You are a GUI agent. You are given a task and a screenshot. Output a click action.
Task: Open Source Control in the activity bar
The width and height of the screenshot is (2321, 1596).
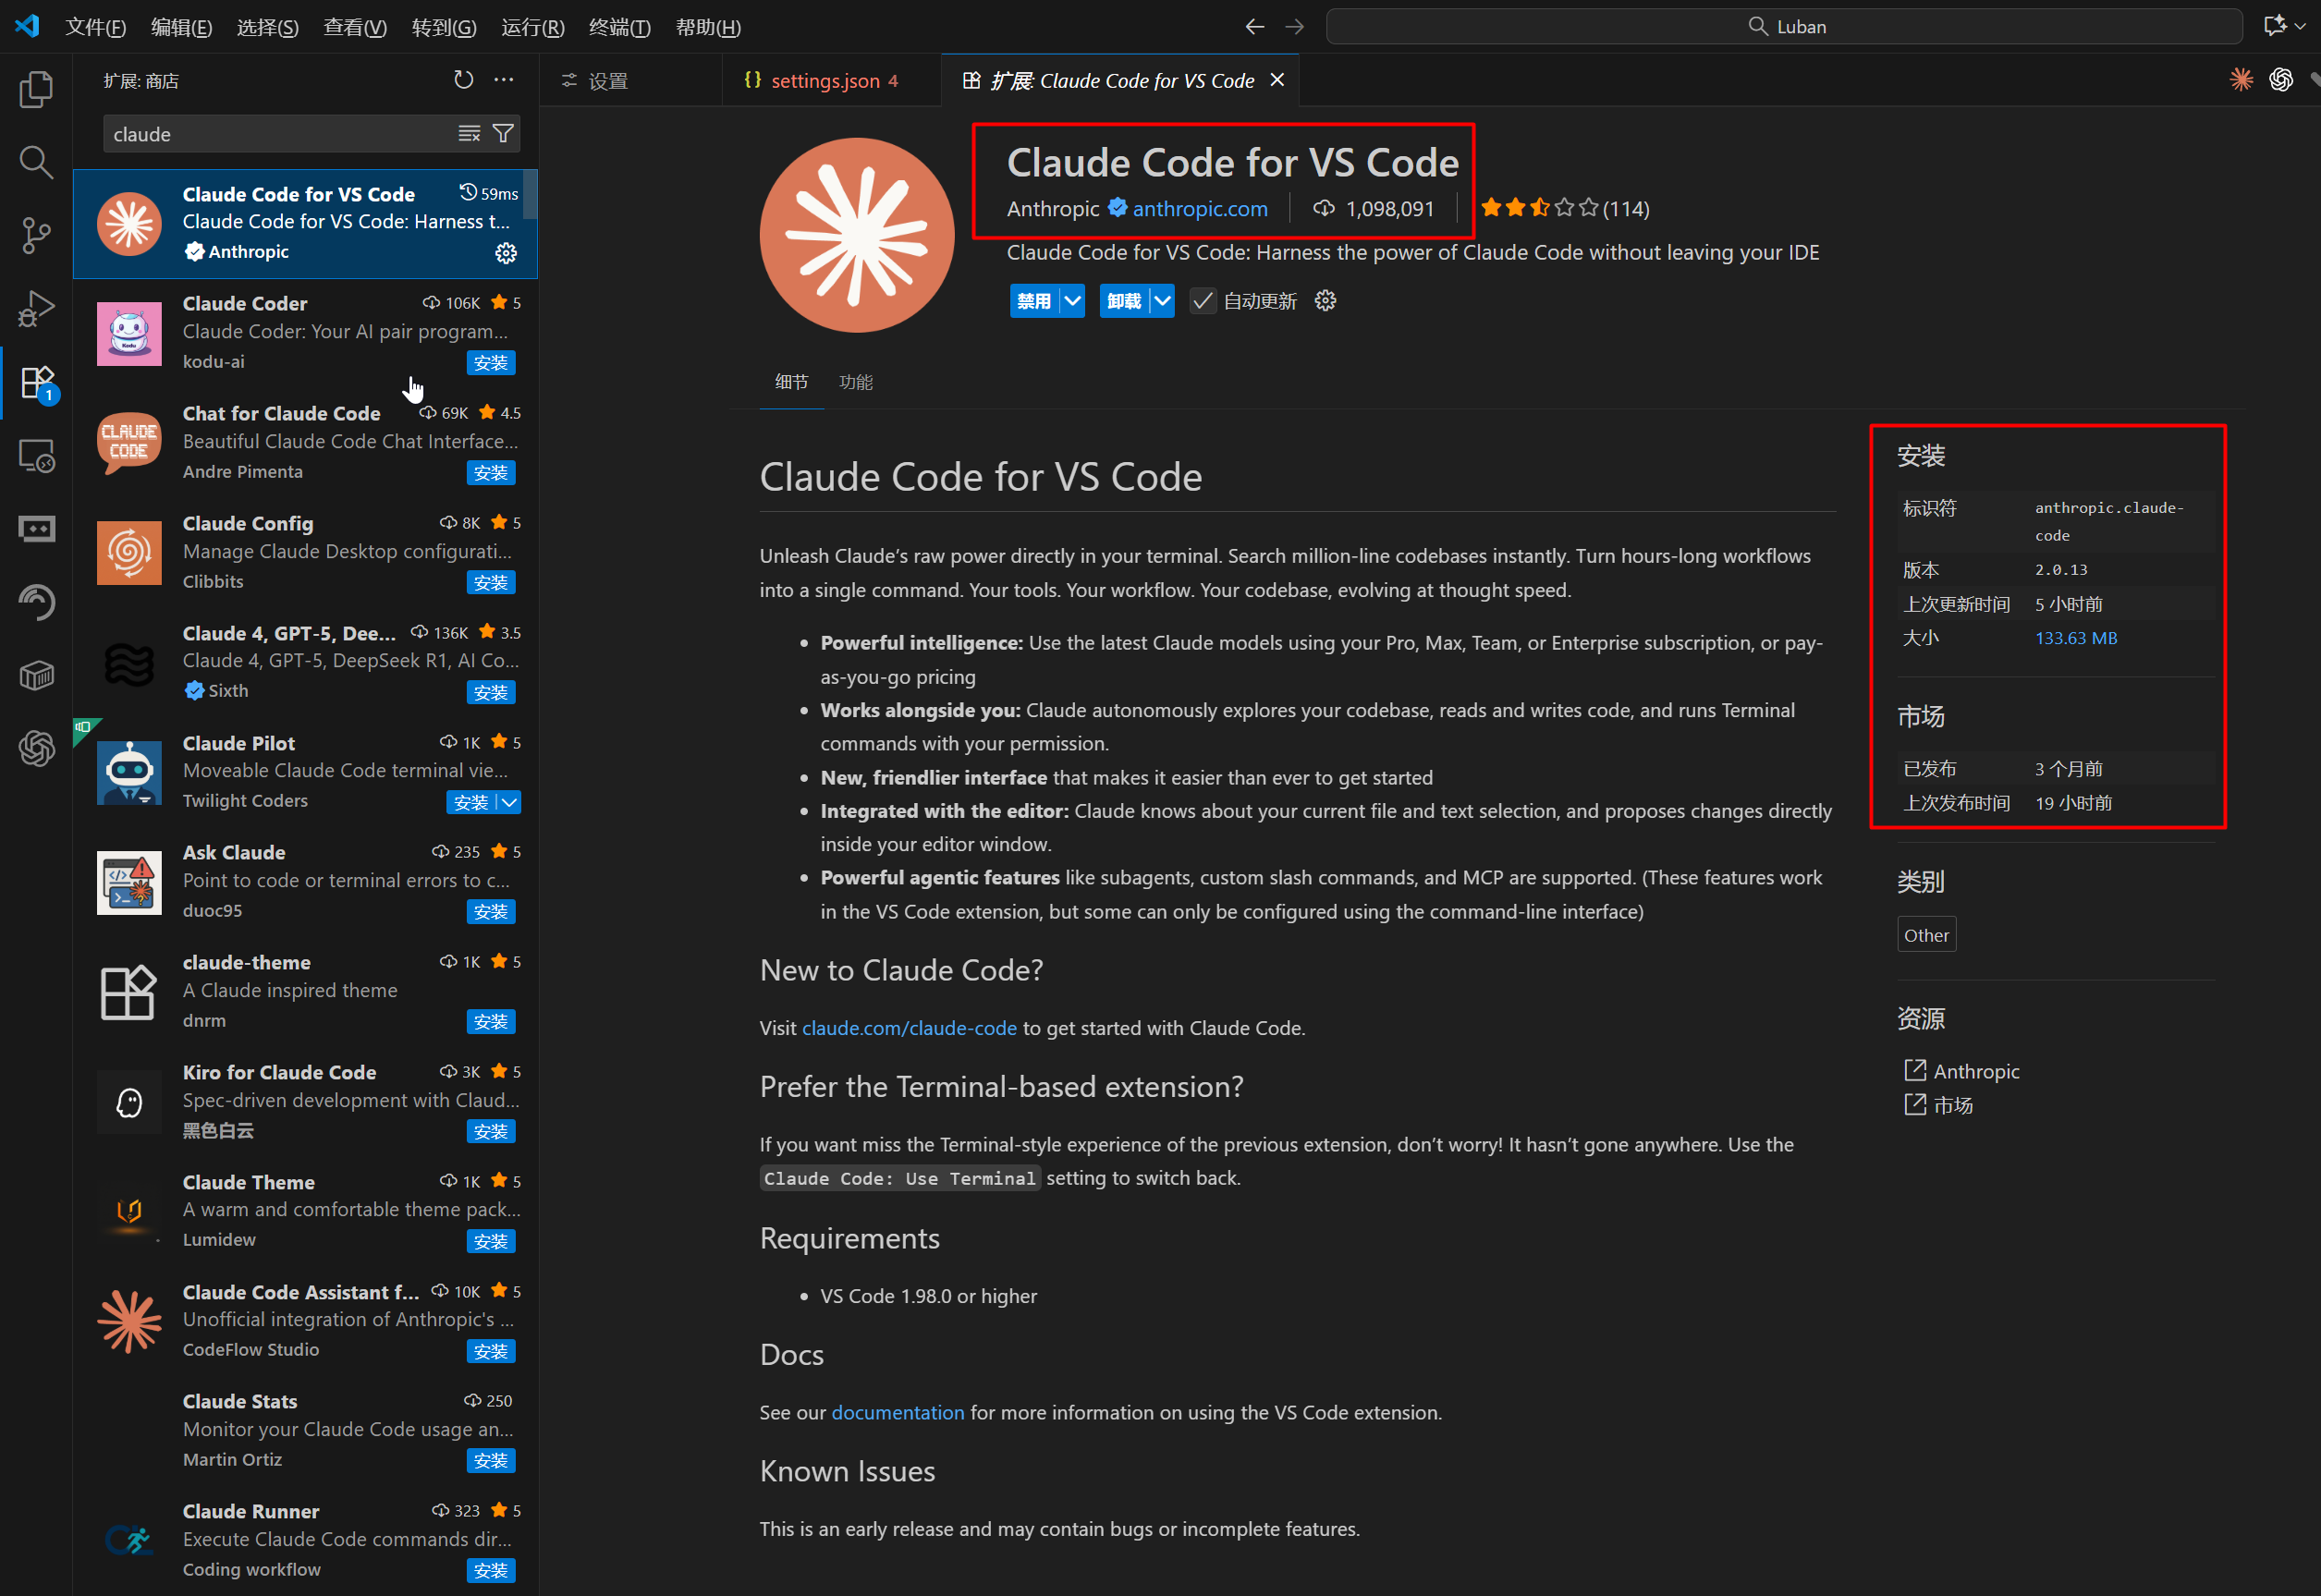pyautogui.click(x=36, y=236)
